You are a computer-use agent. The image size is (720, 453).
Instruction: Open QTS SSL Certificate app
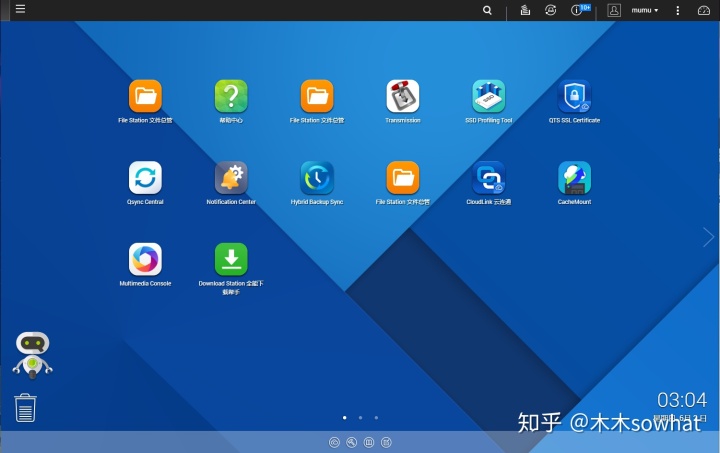click(574, 96)
